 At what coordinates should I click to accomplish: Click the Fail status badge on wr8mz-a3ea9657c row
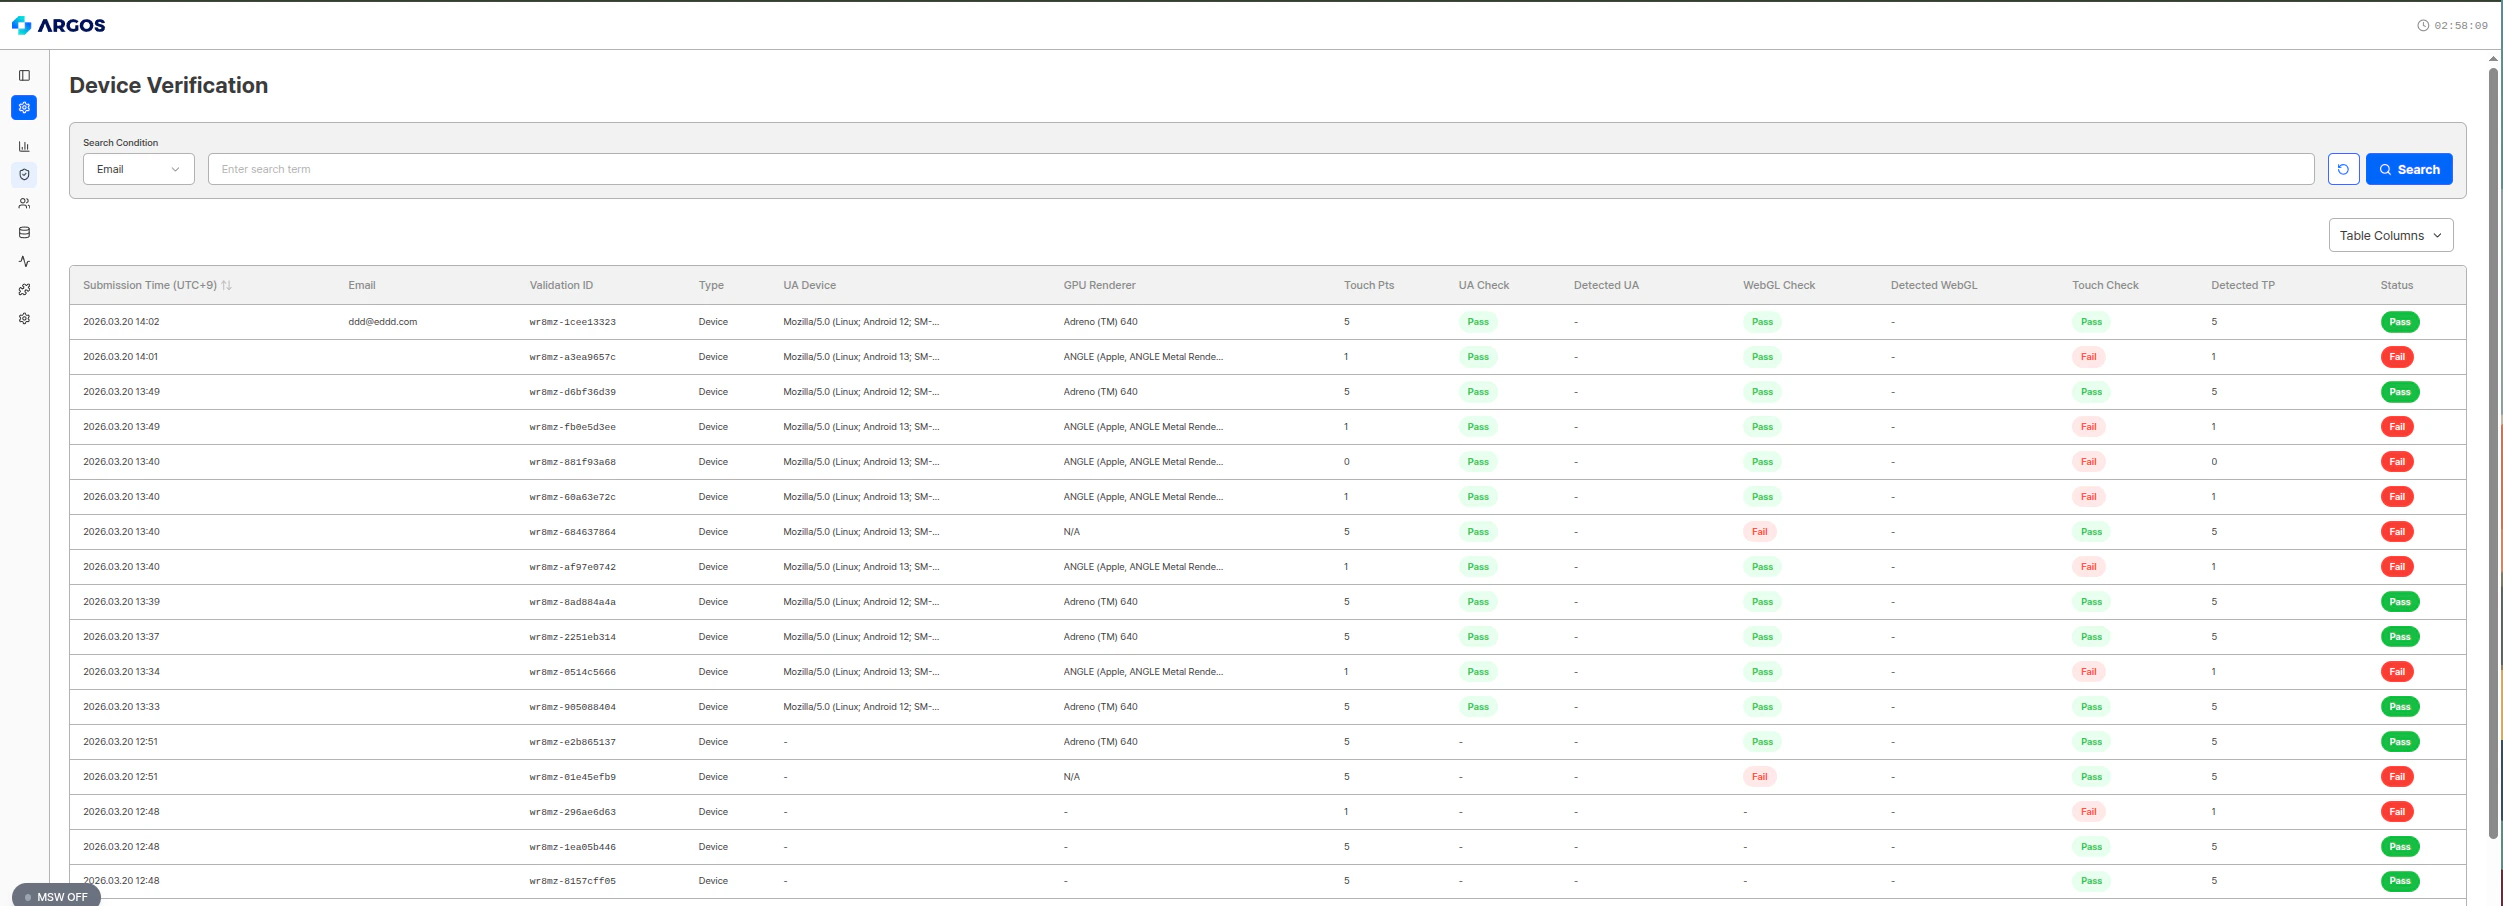[x=2398, y=356]
